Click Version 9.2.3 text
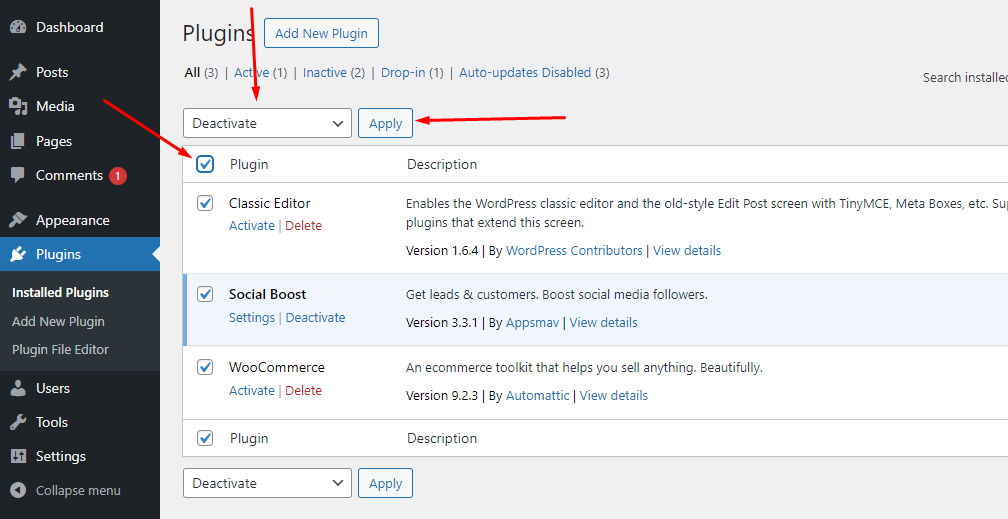 [442, 396]
